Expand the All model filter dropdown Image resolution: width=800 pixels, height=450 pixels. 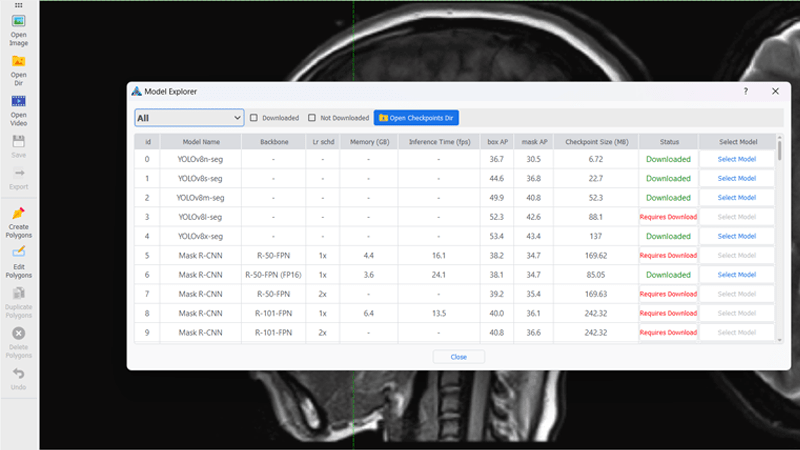tap(189, 118)
